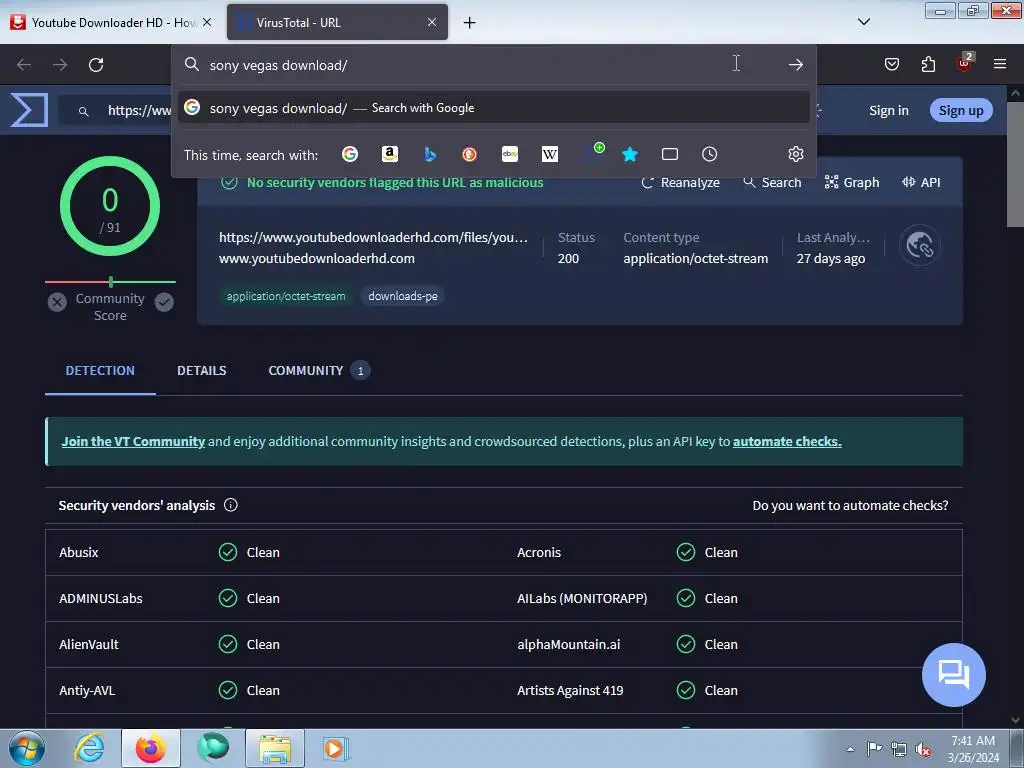Launch Internet Explorer from taskbar
This screenshot has width=1024, height=768.
click(89, 748)
